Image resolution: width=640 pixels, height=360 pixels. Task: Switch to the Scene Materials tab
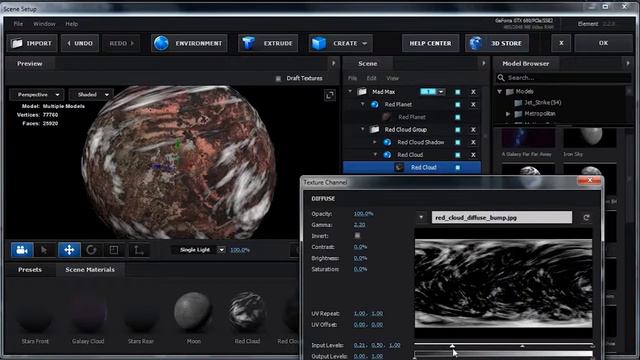click(x=90, y=270)
